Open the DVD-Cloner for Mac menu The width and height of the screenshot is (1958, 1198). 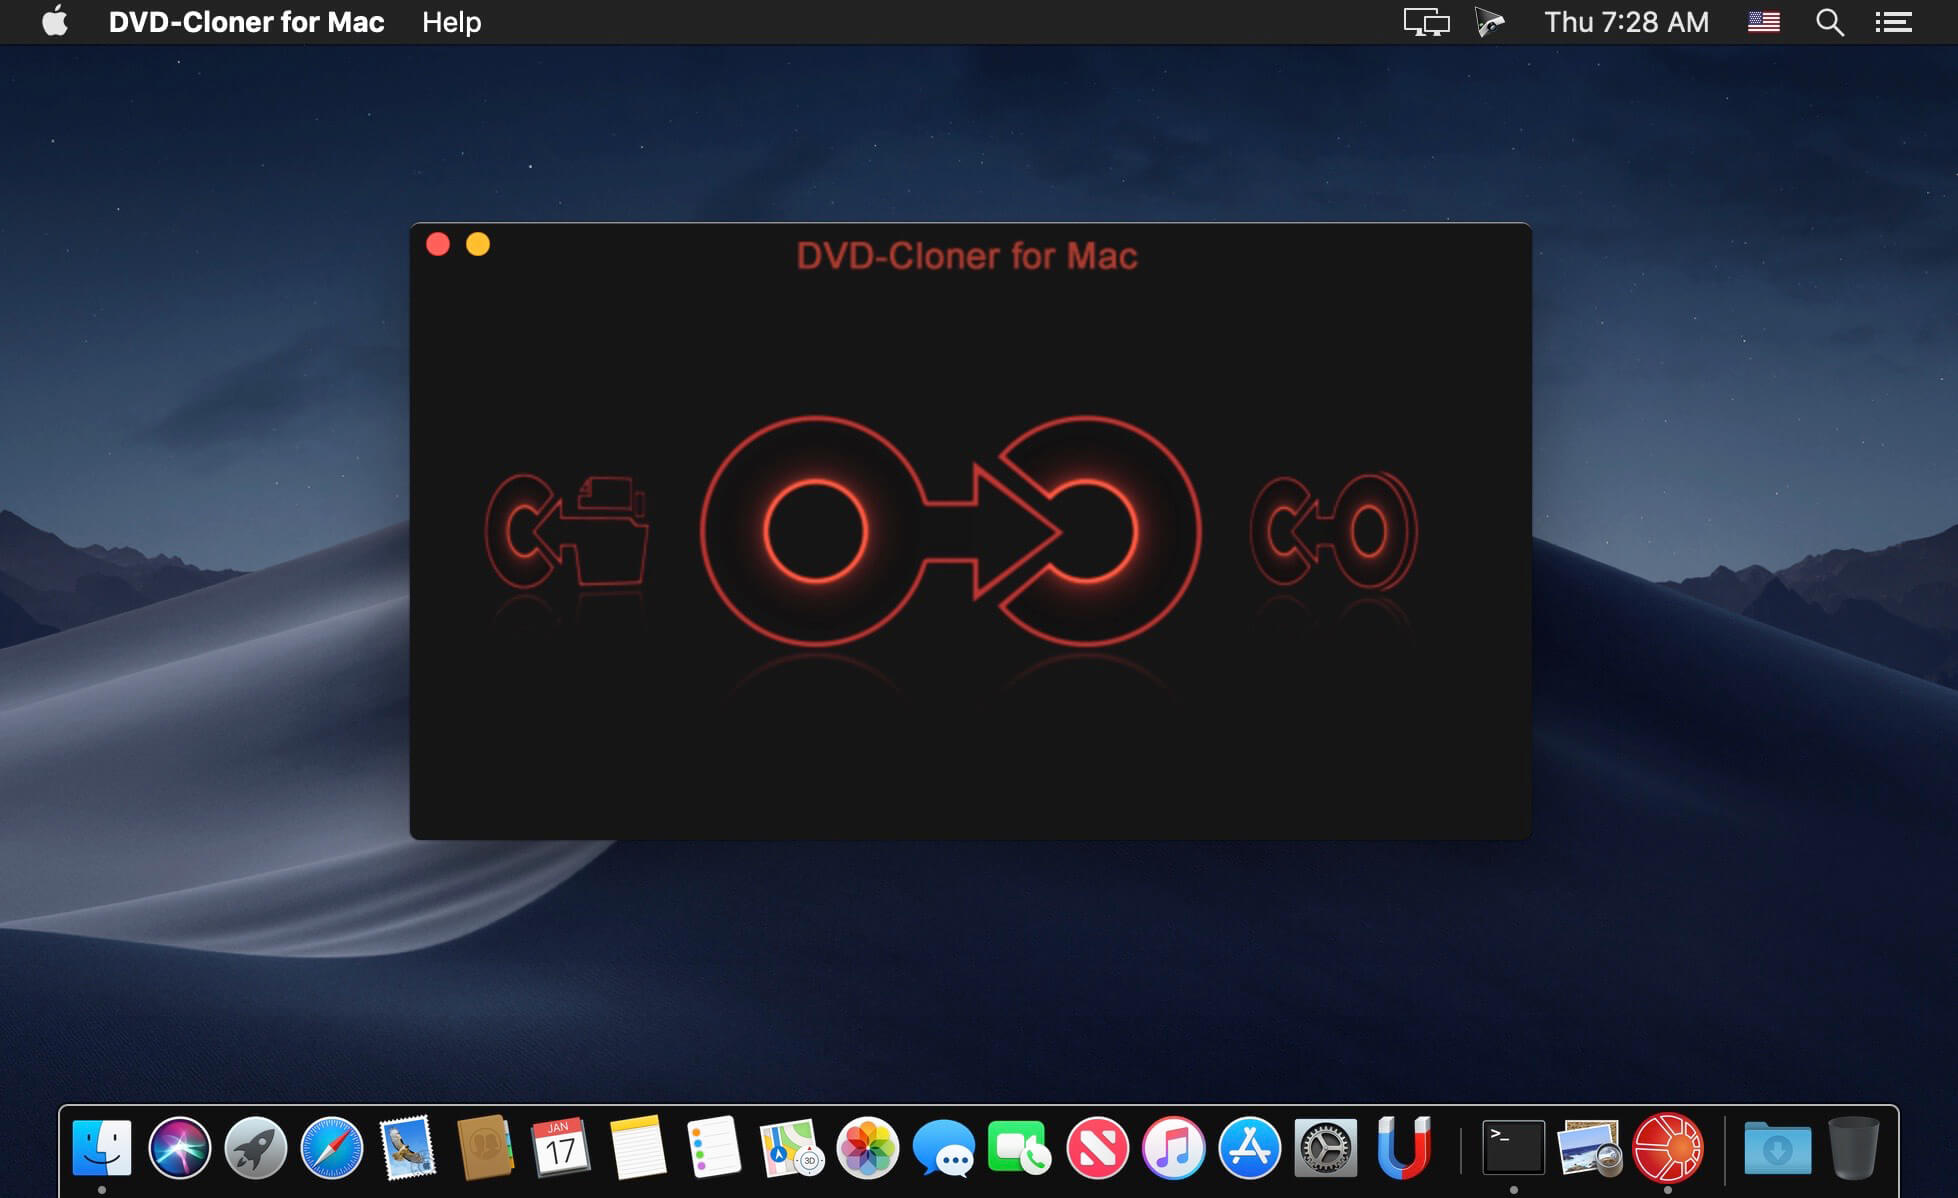(246, 22)
